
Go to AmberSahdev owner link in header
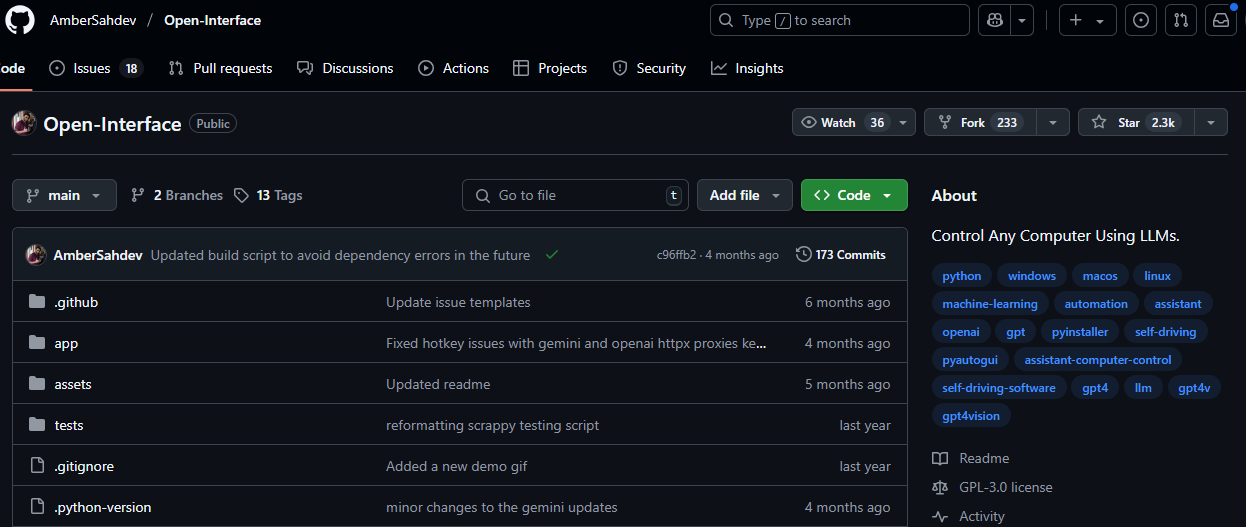(x=93, y=20)
